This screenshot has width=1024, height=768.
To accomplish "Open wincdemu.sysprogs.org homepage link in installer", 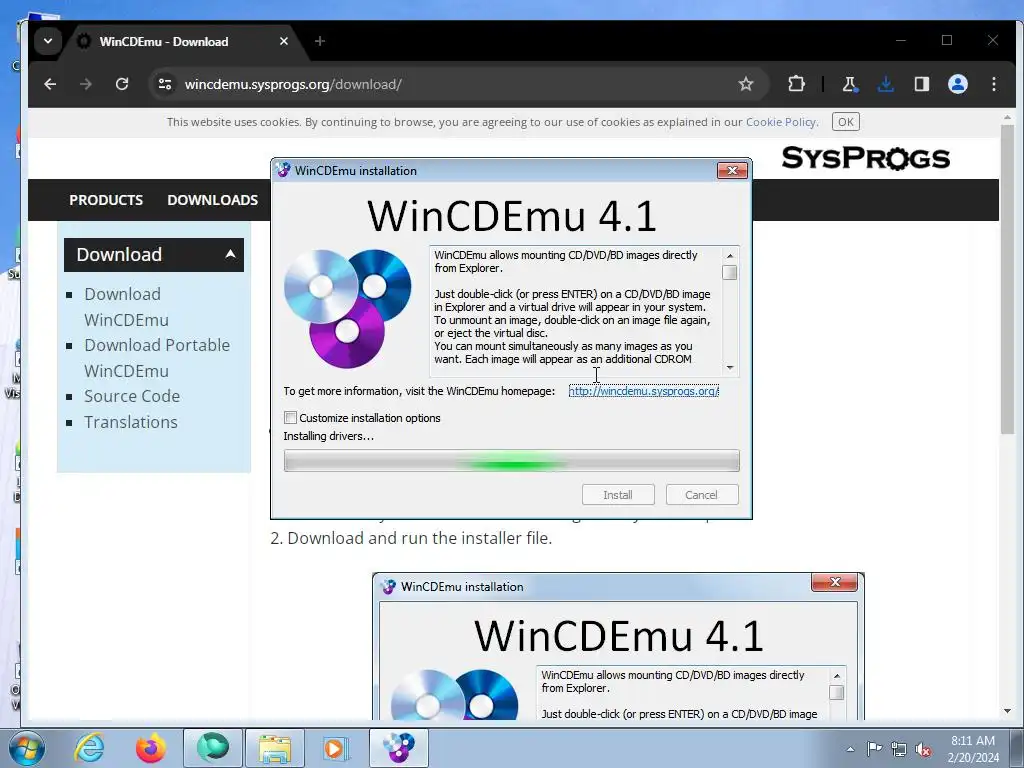I will point(643,391).
